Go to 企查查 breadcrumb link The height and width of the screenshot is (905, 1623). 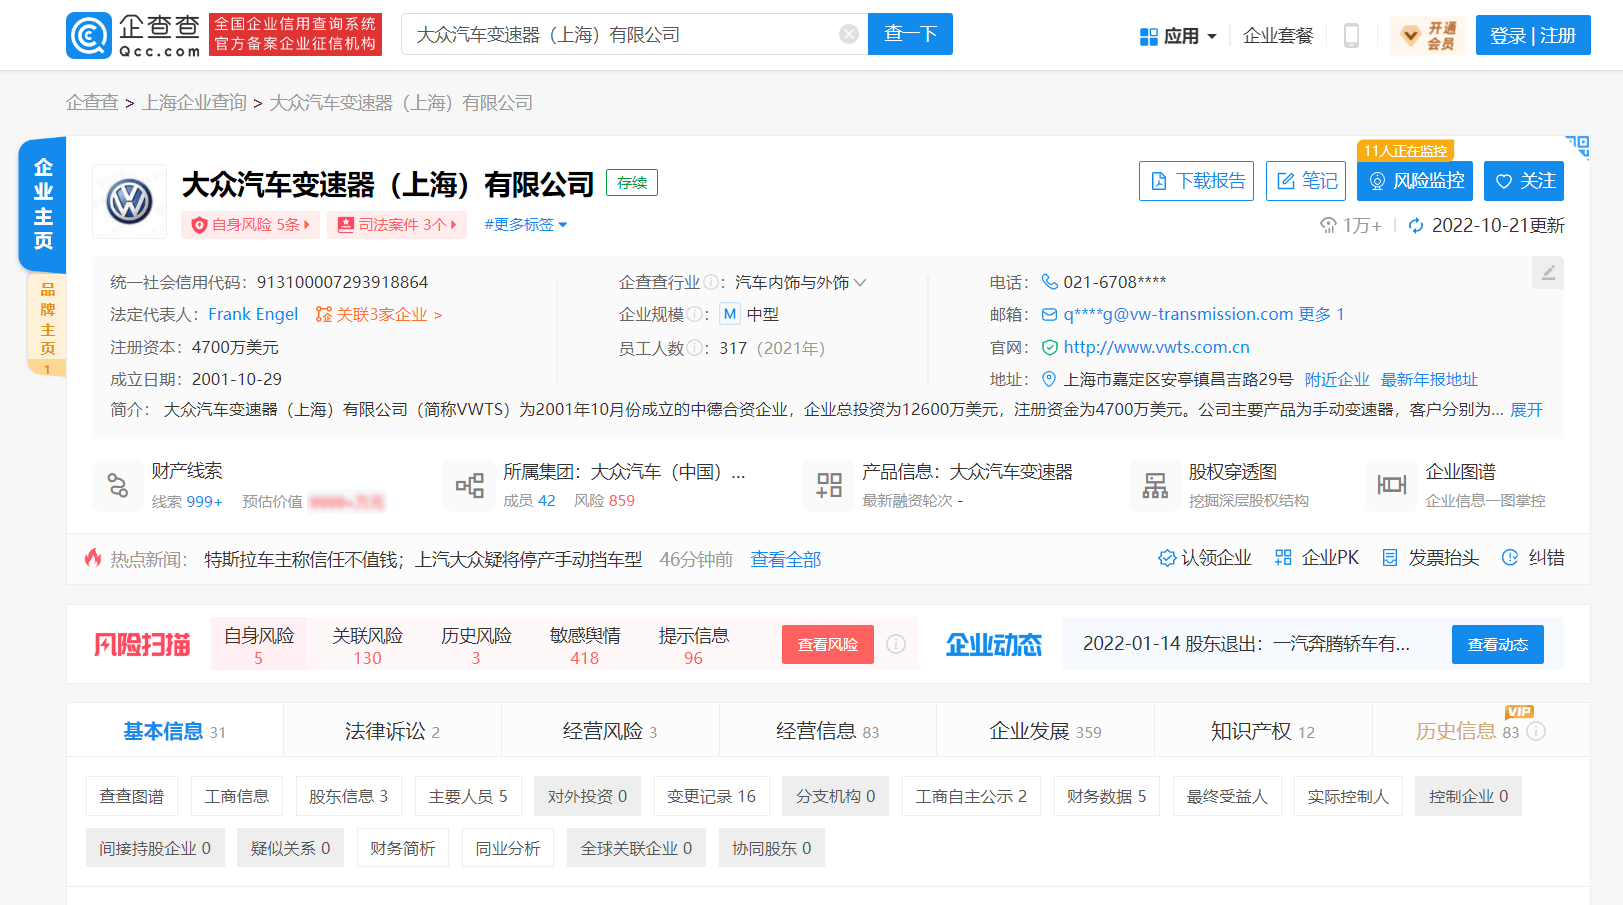(92, 102)
